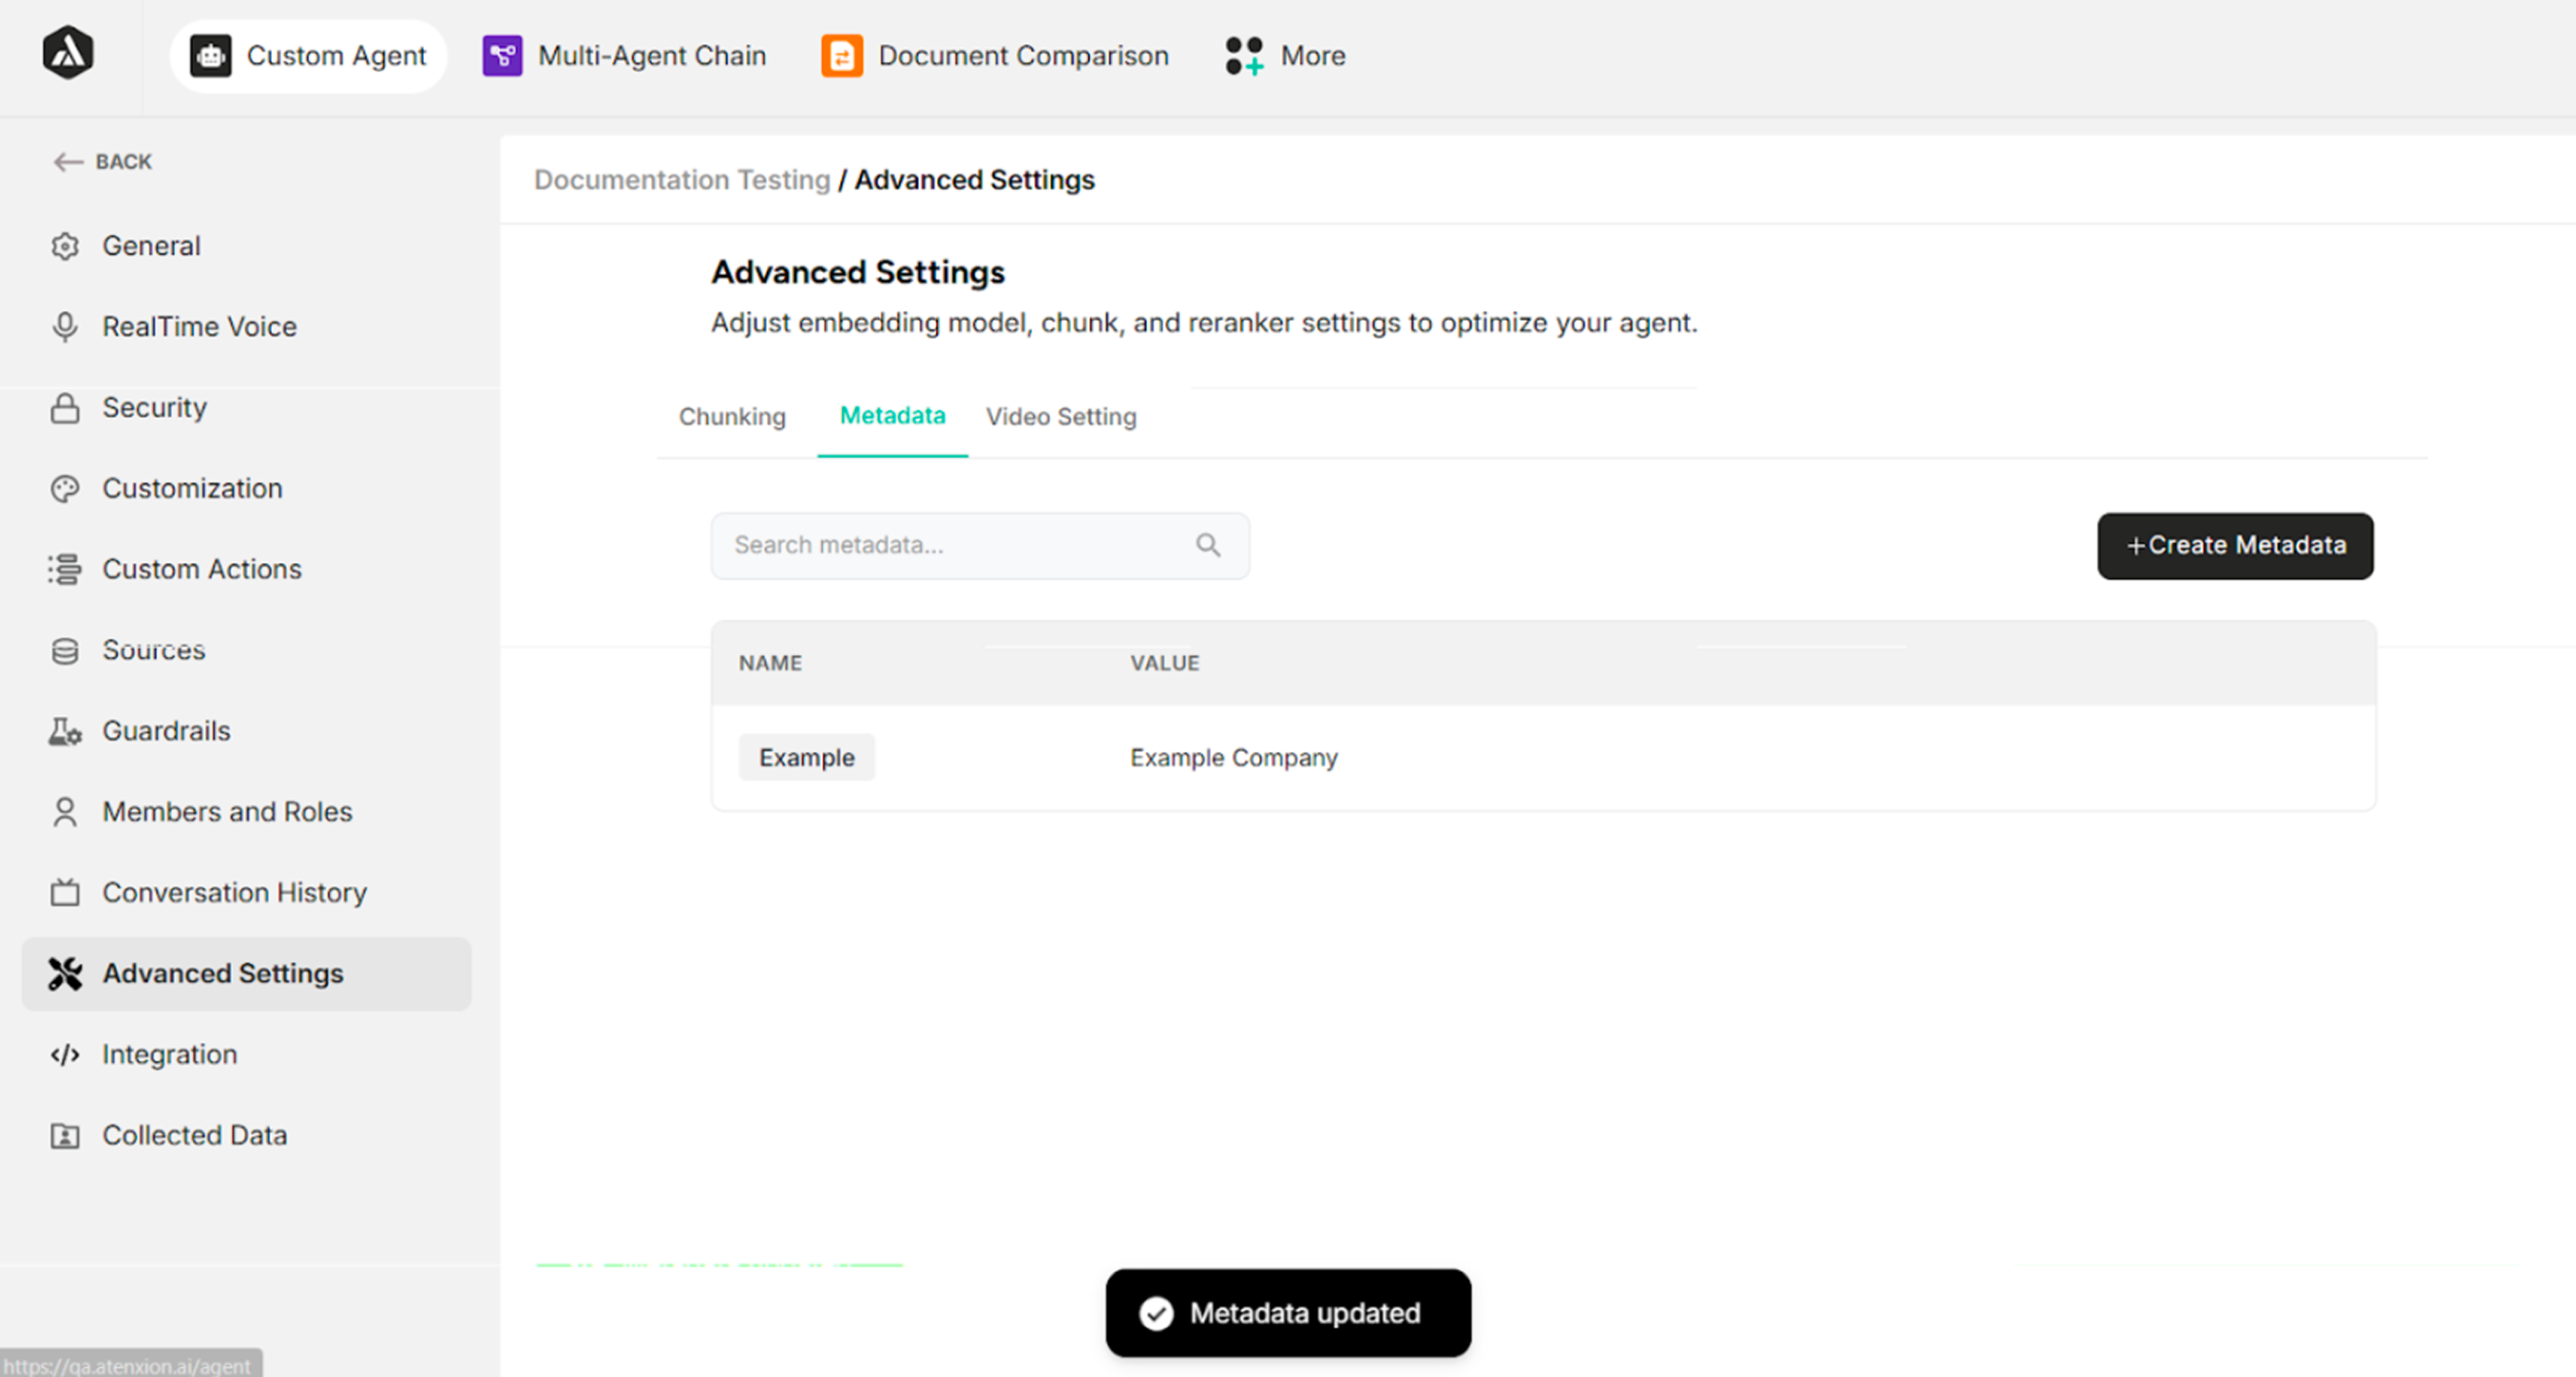Open the General settings label
Viewport: 2576px width, 1377px height.
point(151,246)
